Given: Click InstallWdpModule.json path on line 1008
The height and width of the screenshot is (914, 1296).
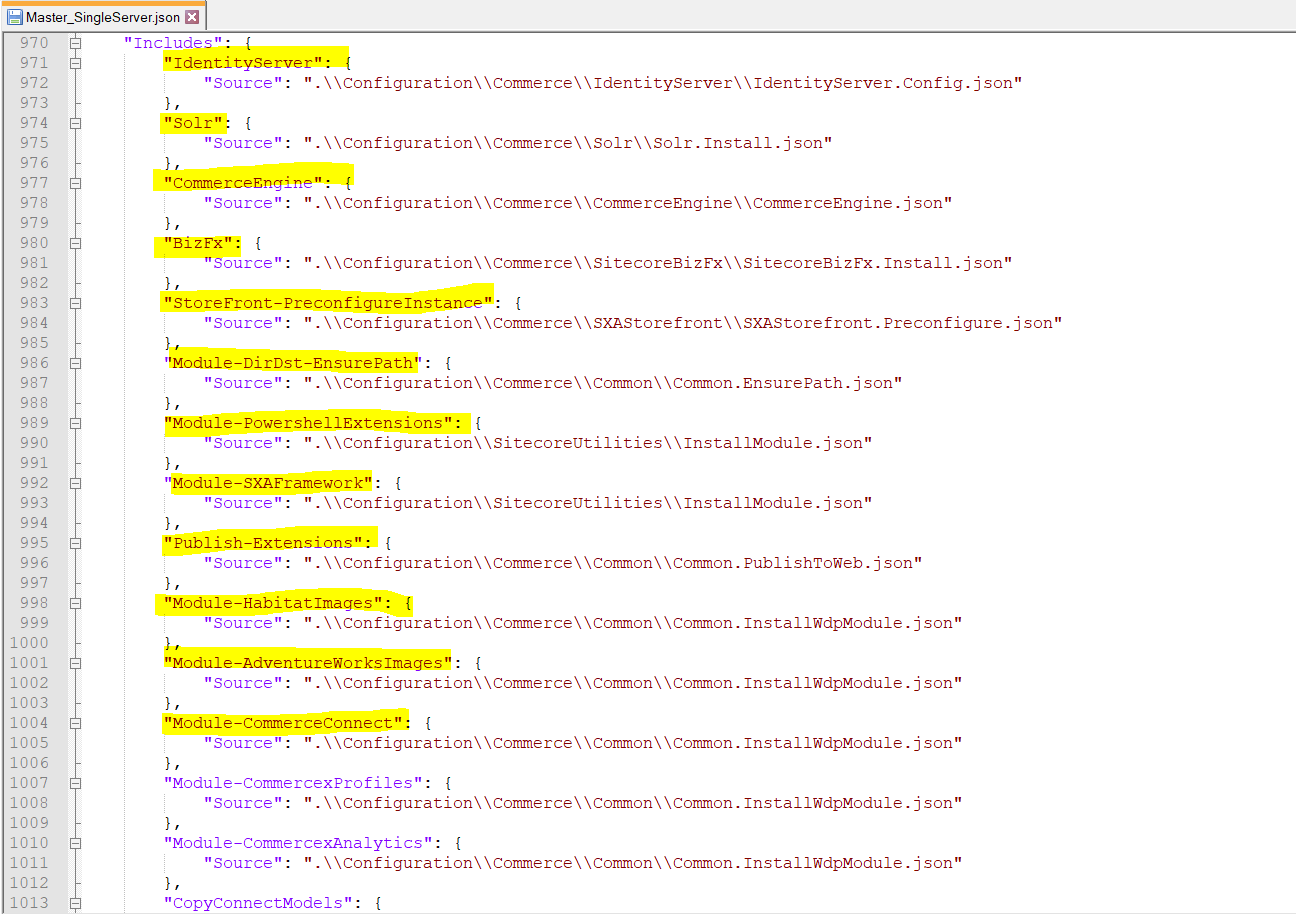Looking at the screenshot, I should (x=633, y=803).
